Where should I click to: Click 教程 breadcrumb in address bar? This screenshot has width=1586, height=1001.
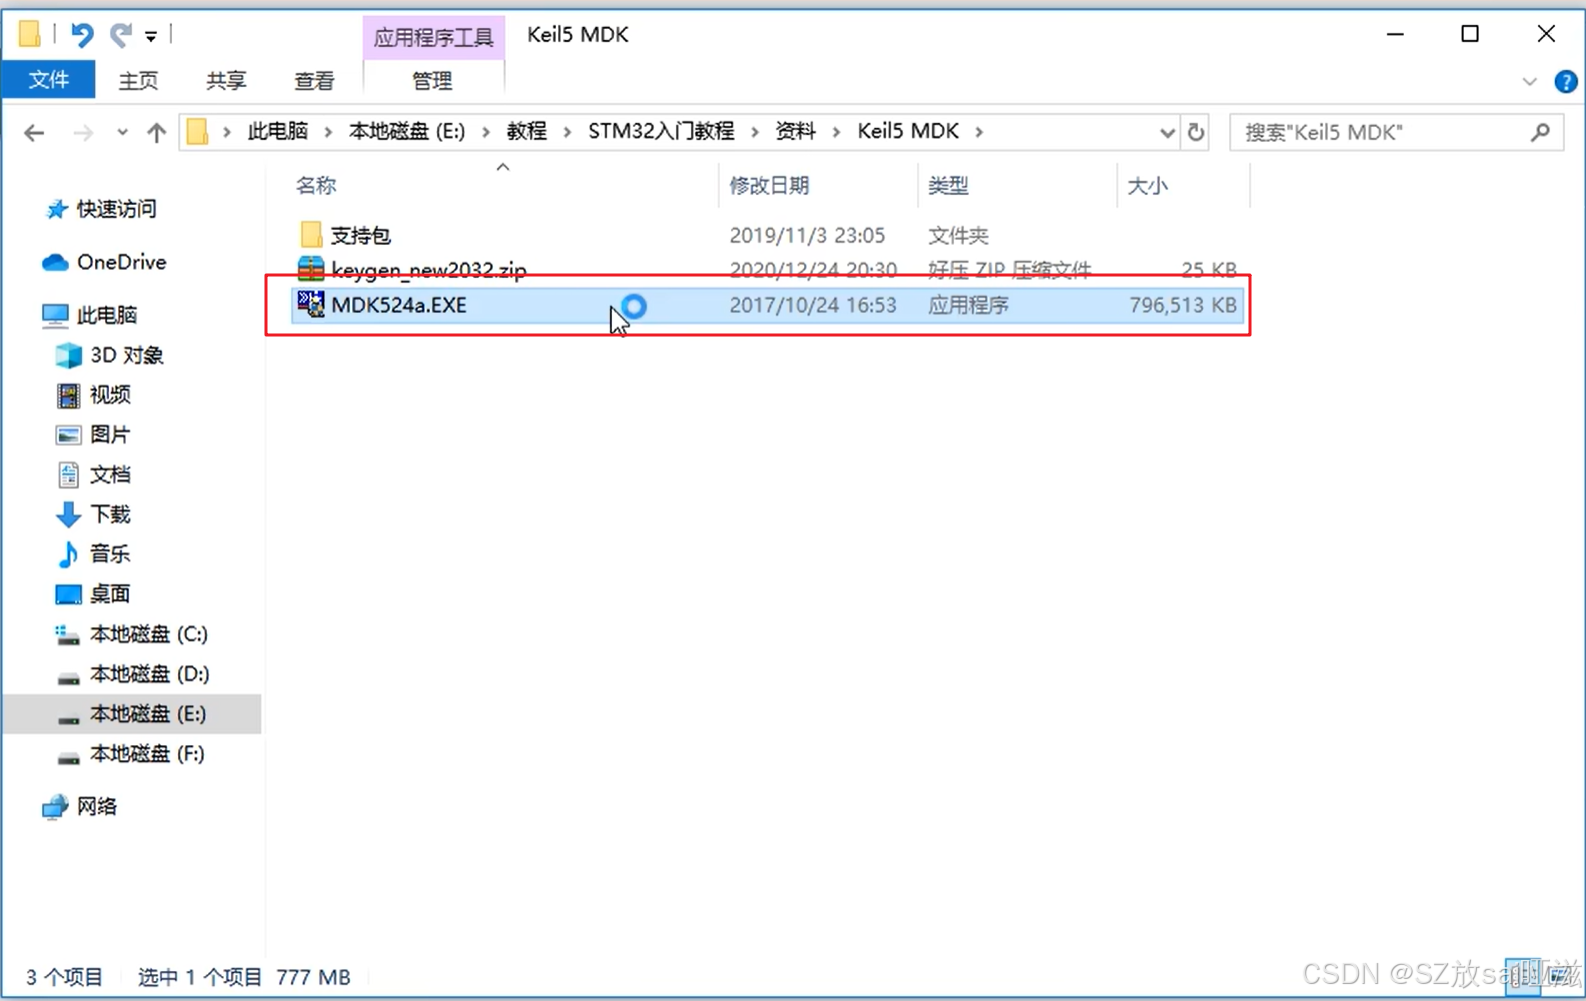pos(526,131)
